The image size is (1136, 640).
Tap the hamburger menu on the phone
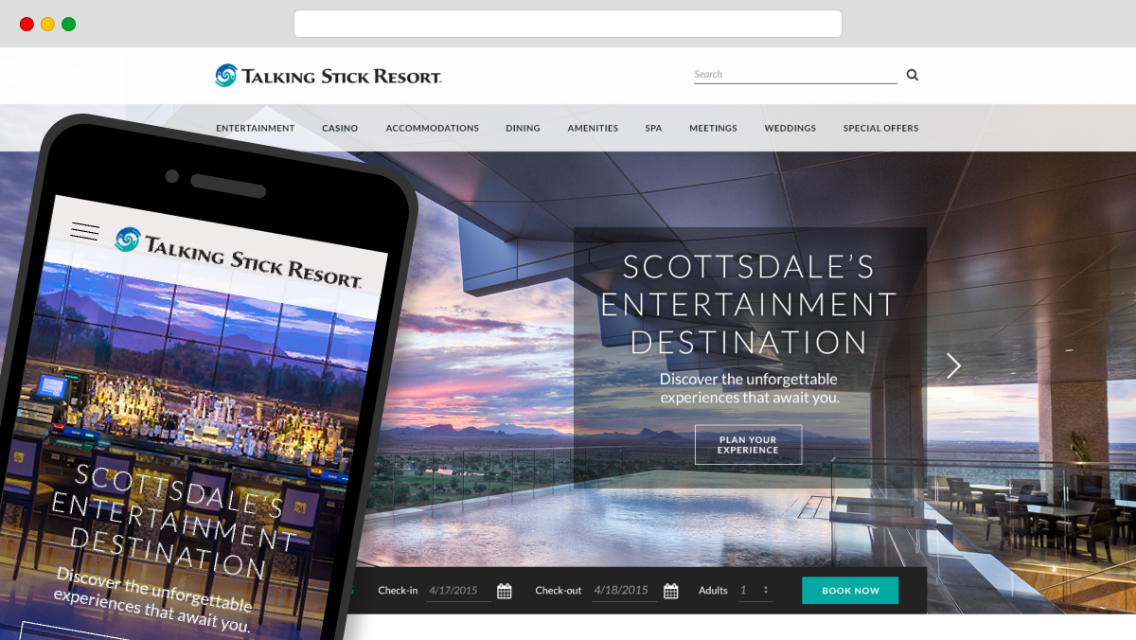pos(85,231)
